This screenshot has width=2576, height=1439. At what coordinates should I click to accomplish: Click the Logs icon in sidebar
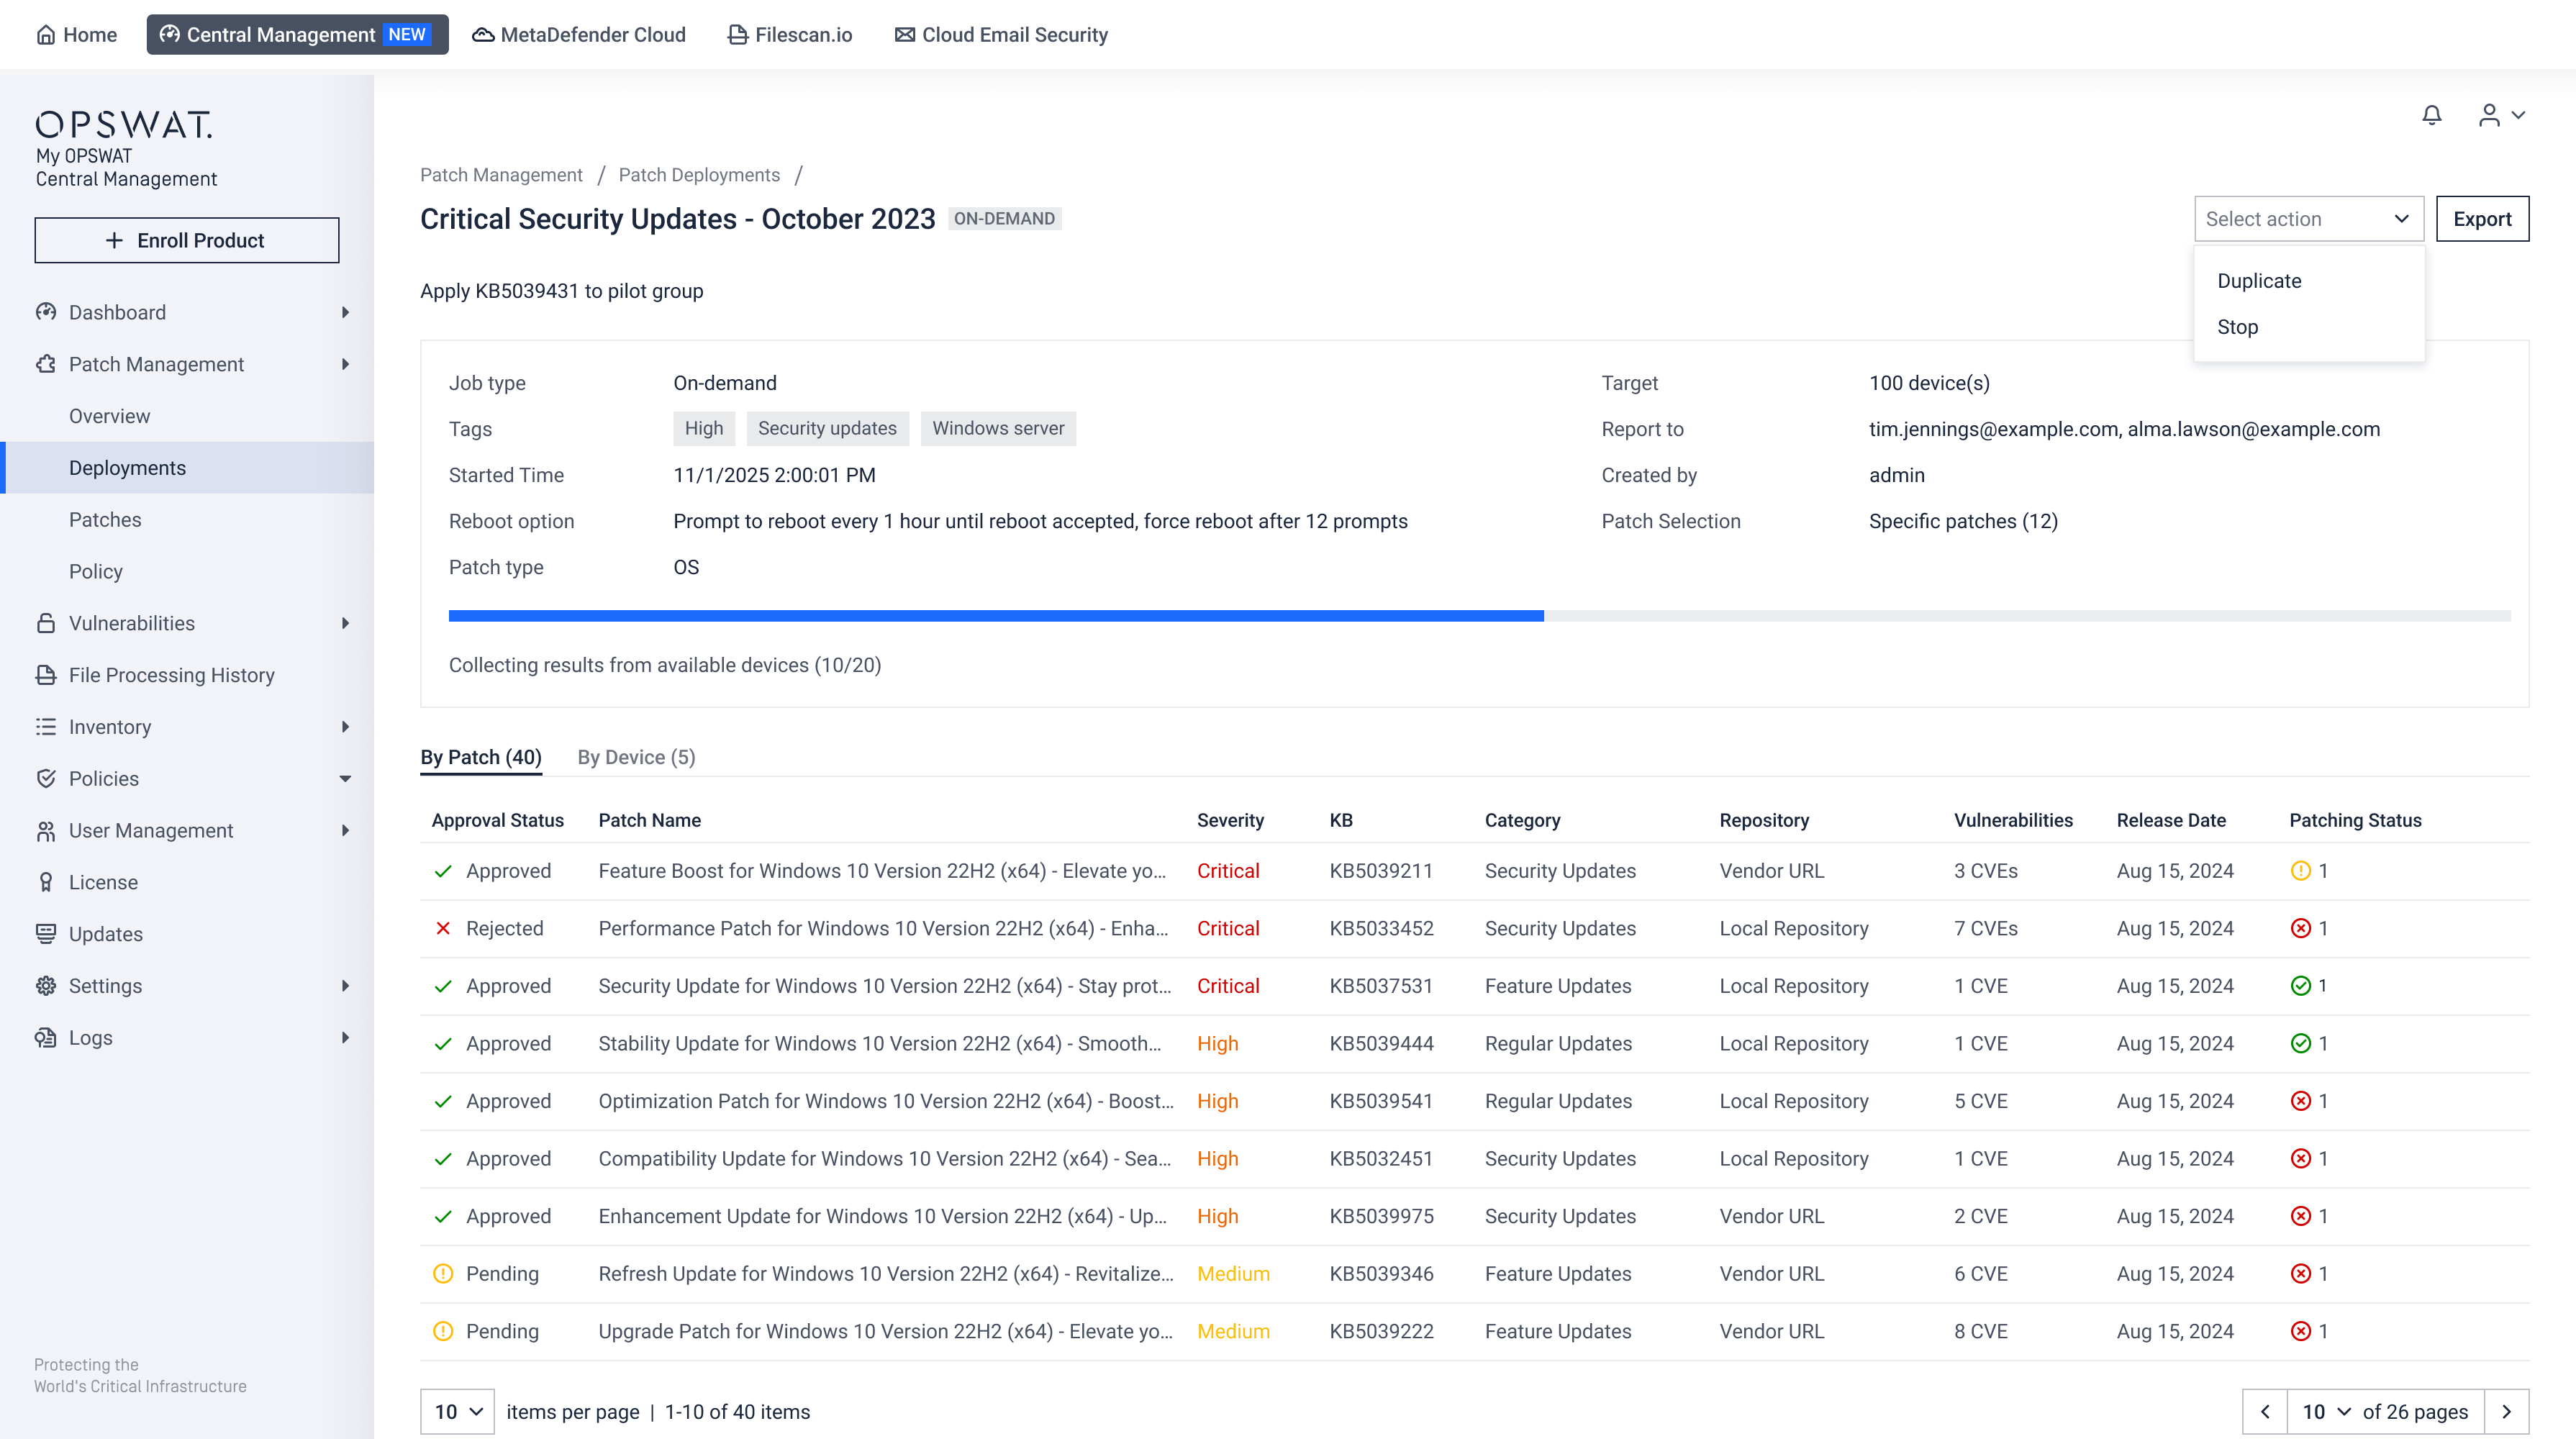(x=45, y=1038)
